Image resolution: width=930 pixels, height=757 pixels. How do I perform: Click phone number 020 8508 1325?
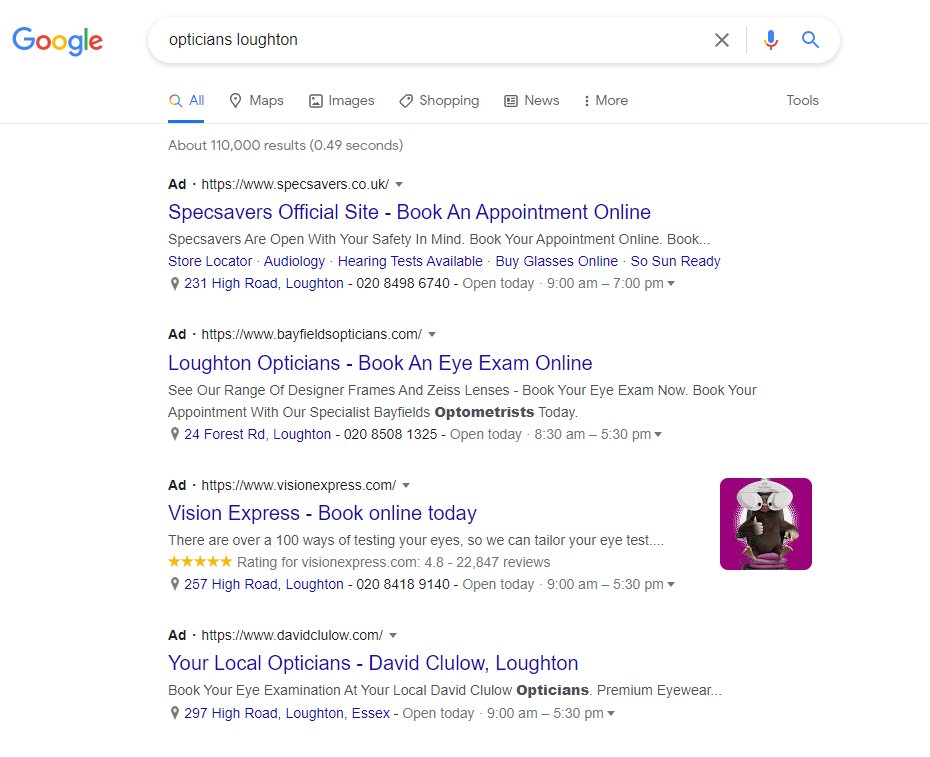[x=390, y=434]
